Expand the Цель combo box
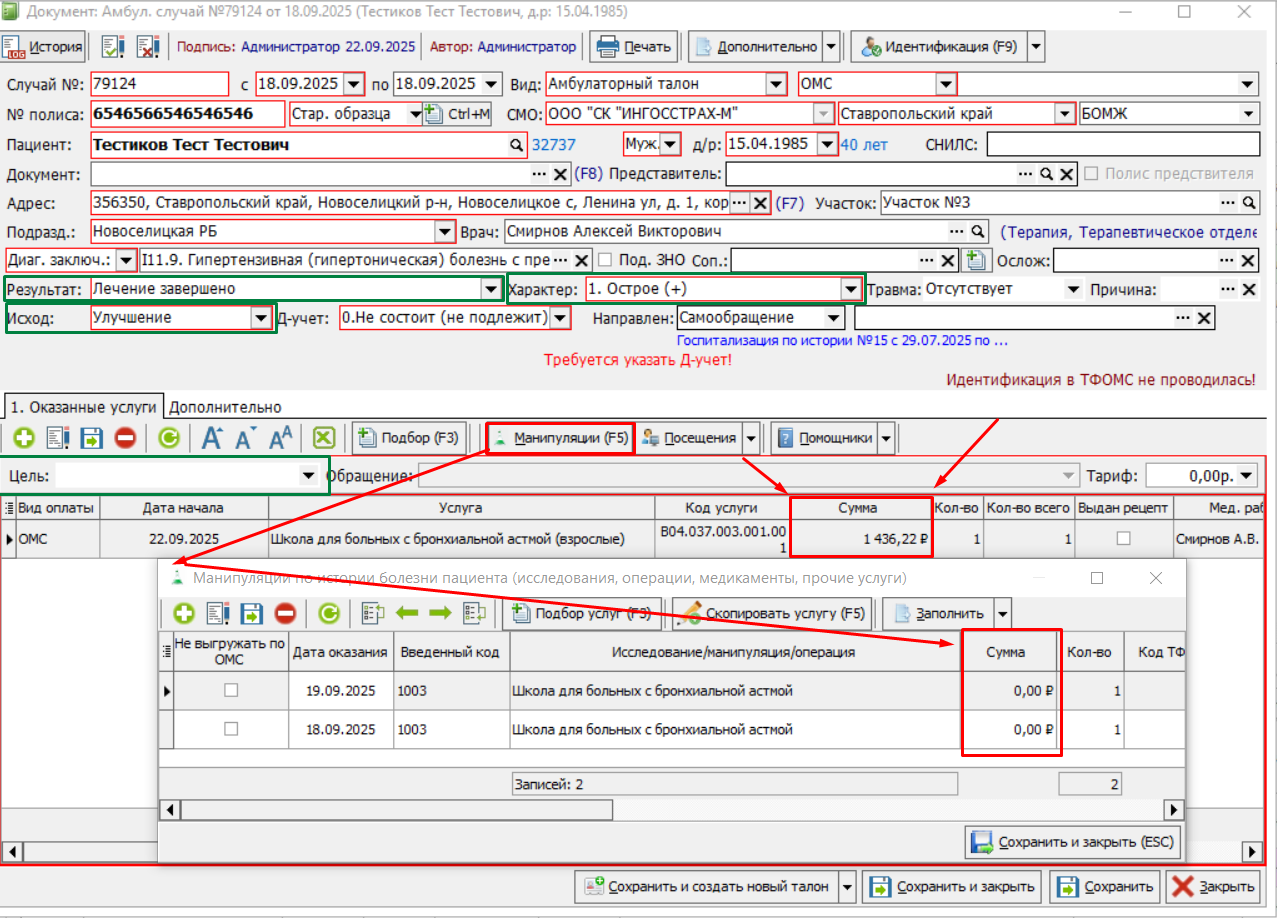 point(308,476)
